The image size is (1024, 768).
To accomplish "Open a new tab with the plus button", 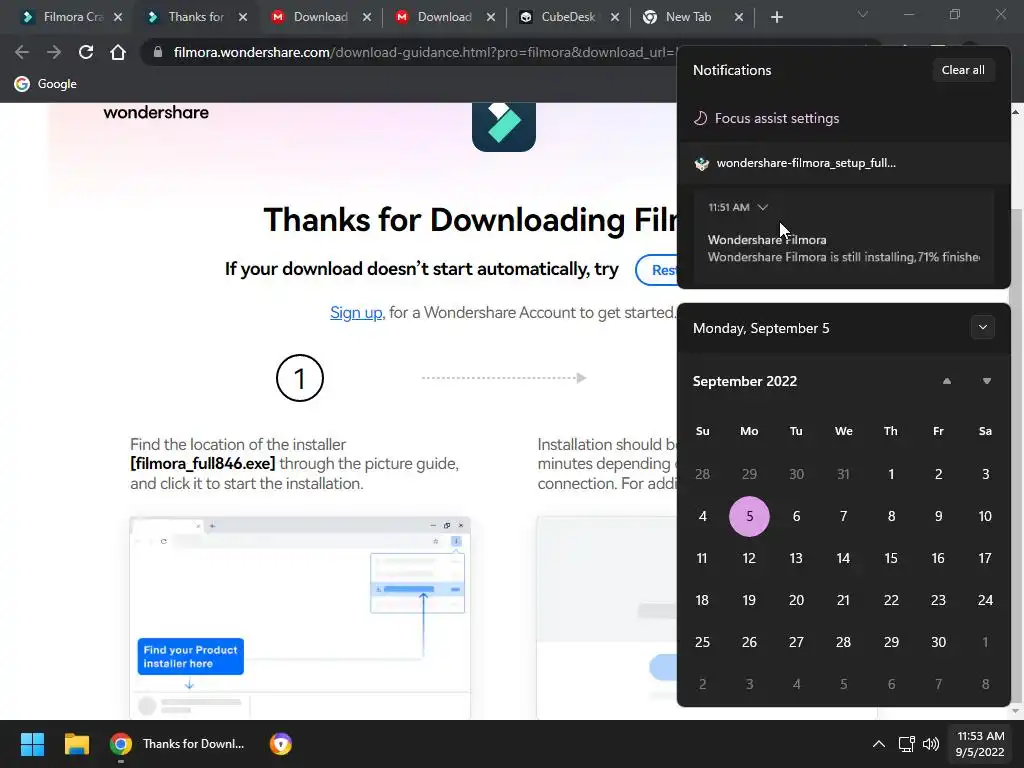I will coord(776,17).
